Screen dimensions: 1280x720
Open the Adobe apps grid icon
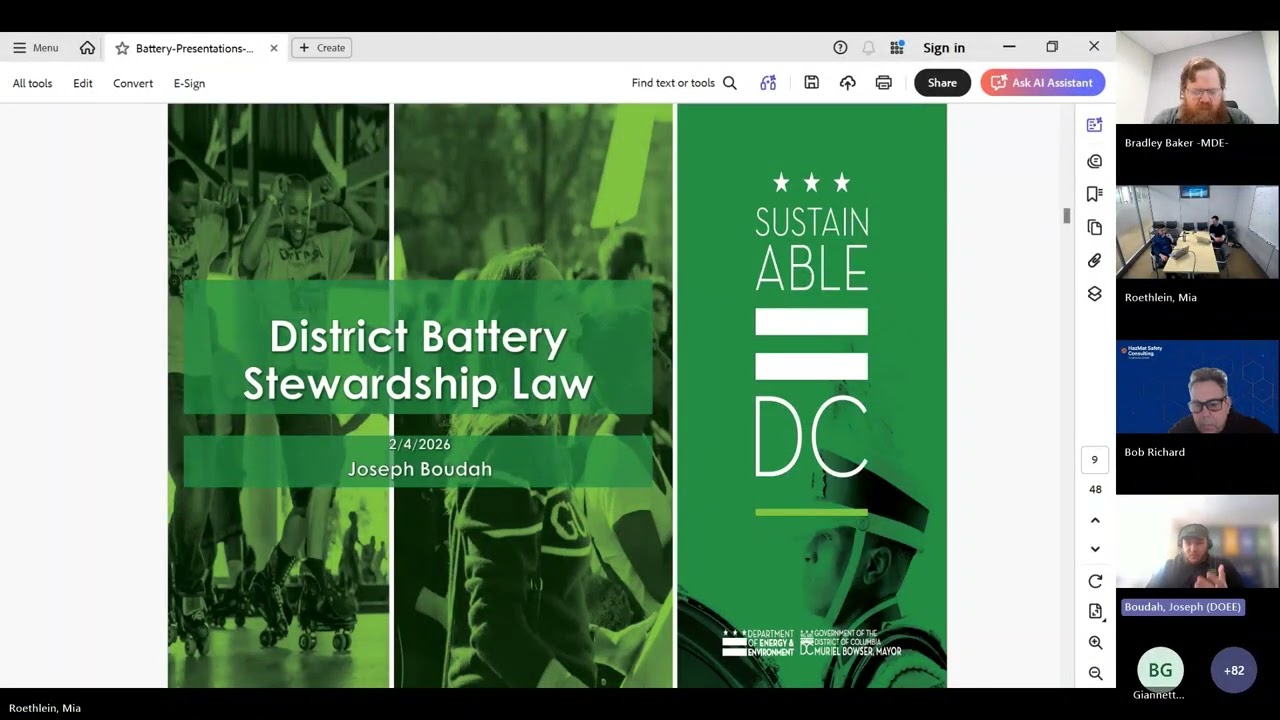coord(897,48)
